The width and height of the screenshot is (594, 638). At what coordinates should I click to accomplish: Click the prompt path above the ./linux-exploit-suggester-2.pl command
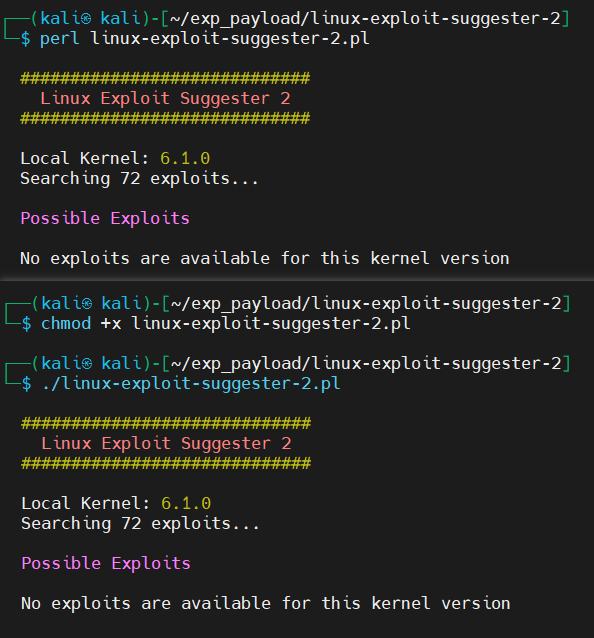pyautogui.click(x=366, y=364)
